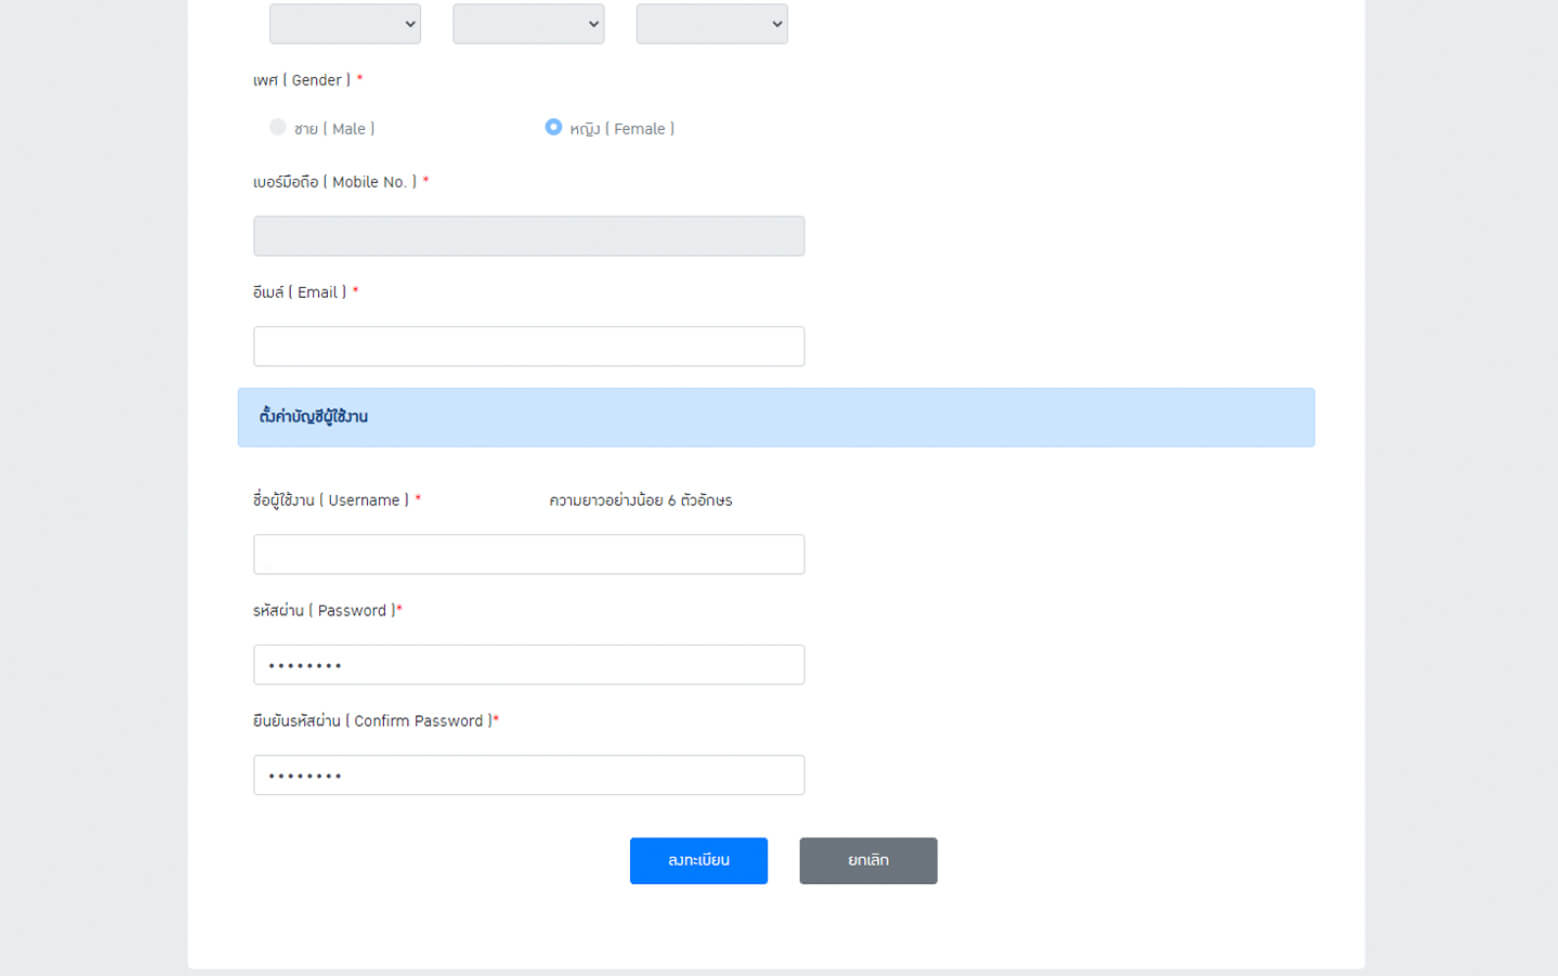Click the Confirm Password entry field
1558x976 pixels.
point(528,775)
